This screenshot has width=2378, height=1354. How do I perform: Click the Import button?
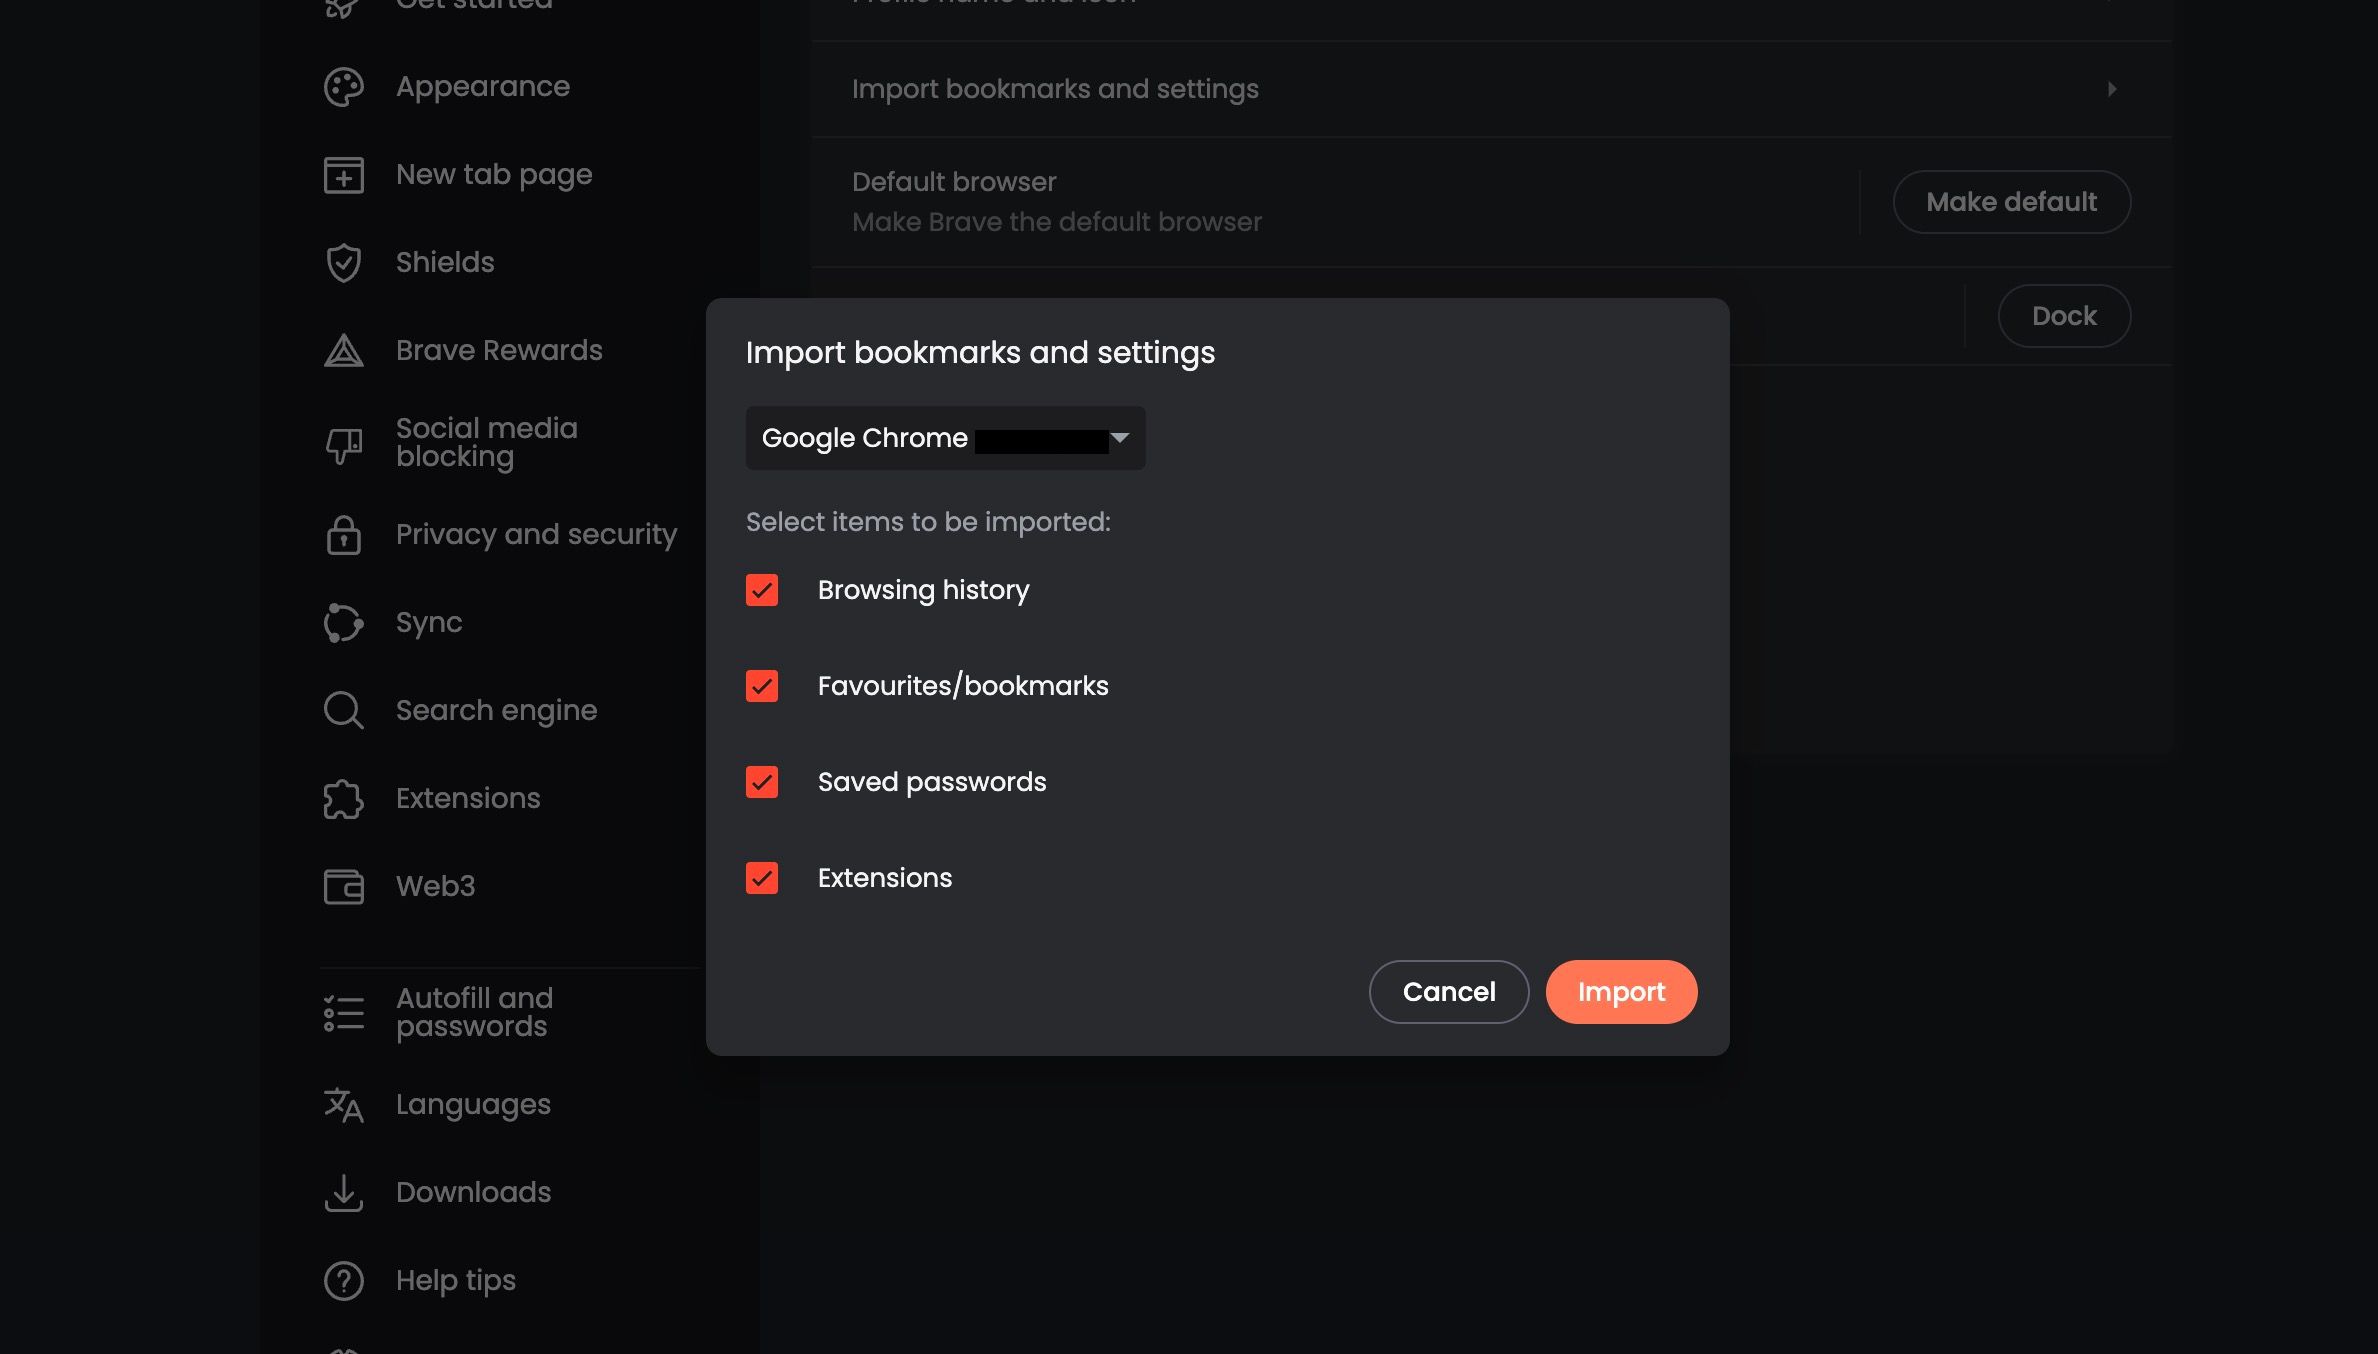pos(1620,991)
